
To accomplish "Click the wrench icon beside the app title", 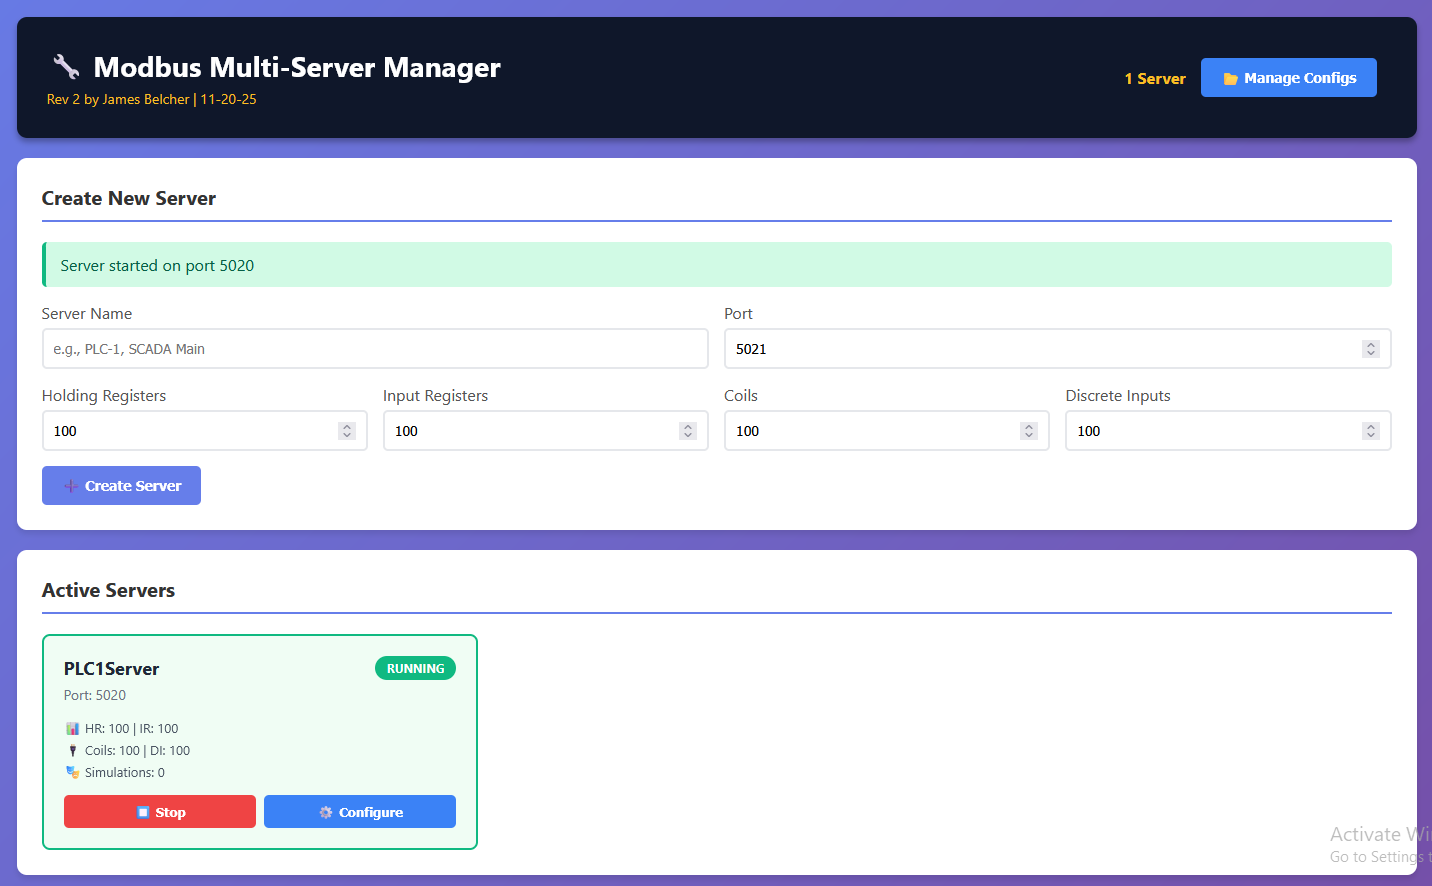I will coord(66,67).
